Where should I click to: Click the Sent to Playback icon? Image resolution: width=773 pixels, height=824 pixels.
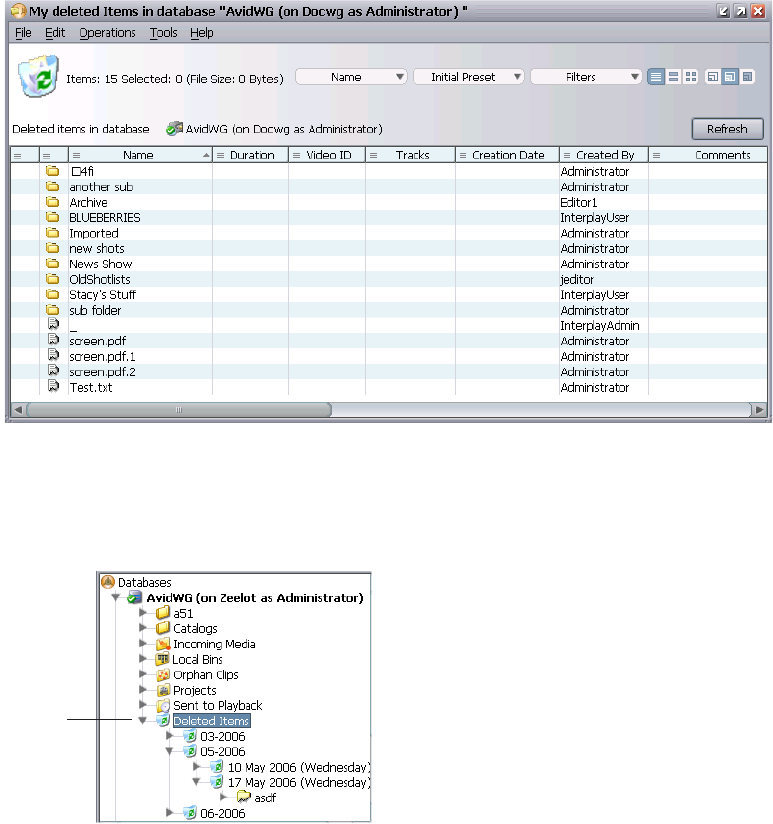[163, 705]
